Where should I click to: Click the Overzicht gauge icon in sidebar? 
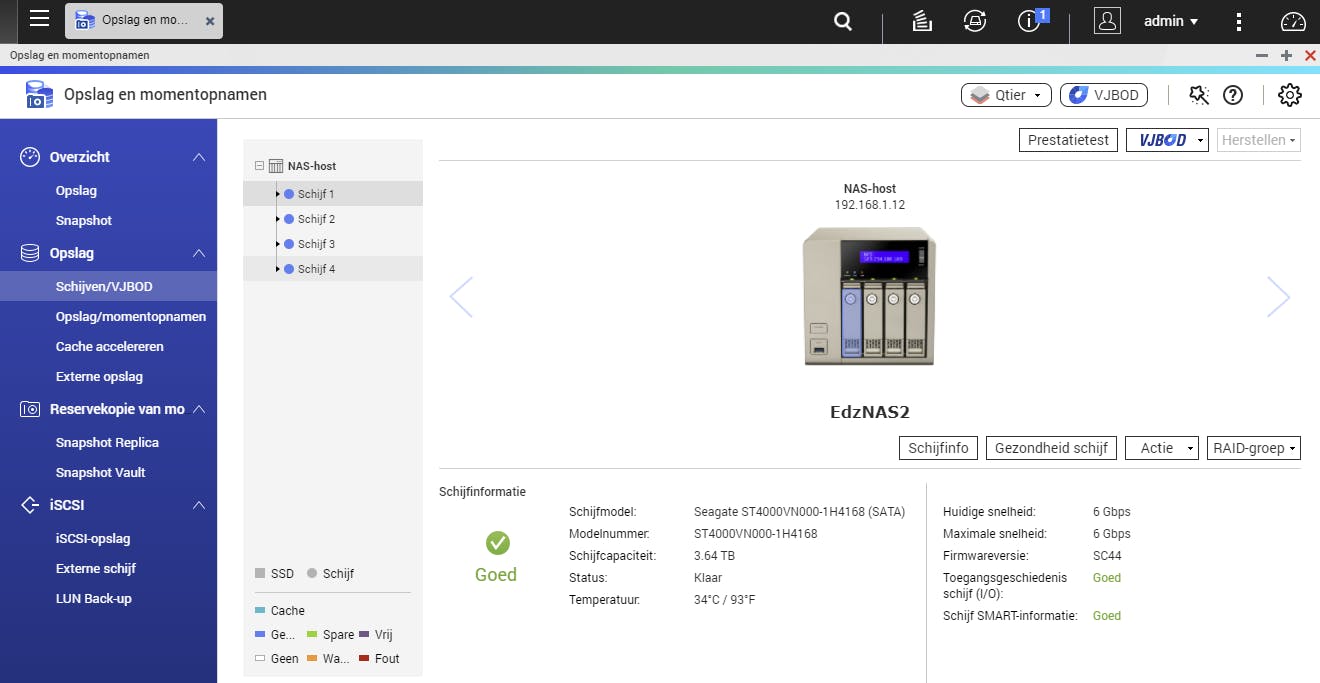coord(30,157)
